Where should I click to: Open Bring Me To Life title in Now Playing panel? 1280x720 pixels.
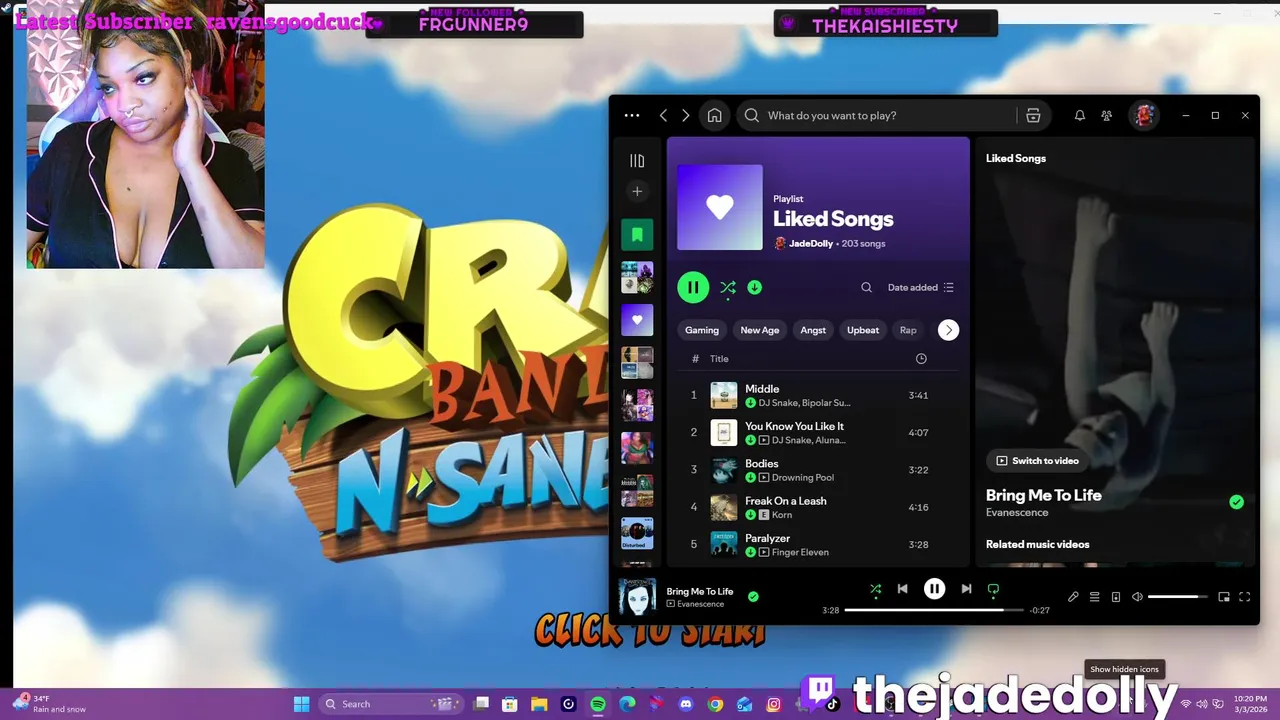1043,495
